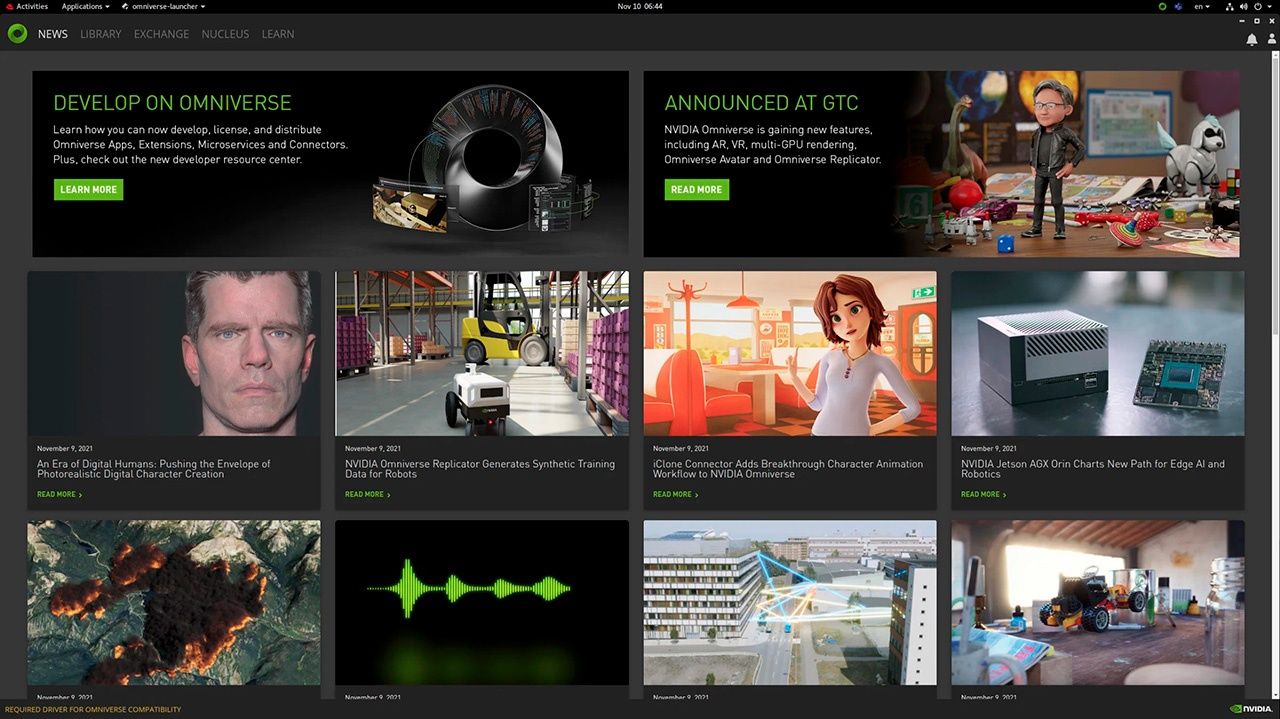Click the NVIDIA logo in status bar
The image size is (1280, 719).
(x=1250, y=709)
